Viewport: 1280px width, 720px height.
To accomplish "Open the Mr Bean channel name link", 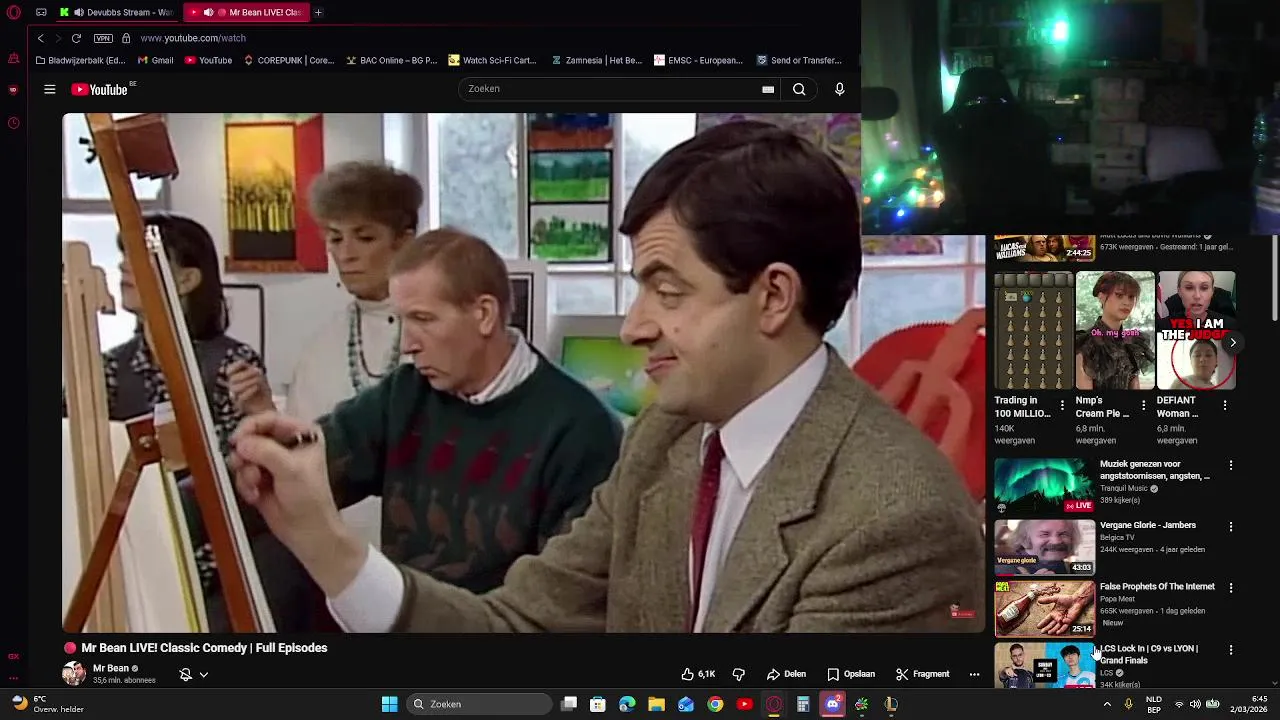I will point(111,668).
